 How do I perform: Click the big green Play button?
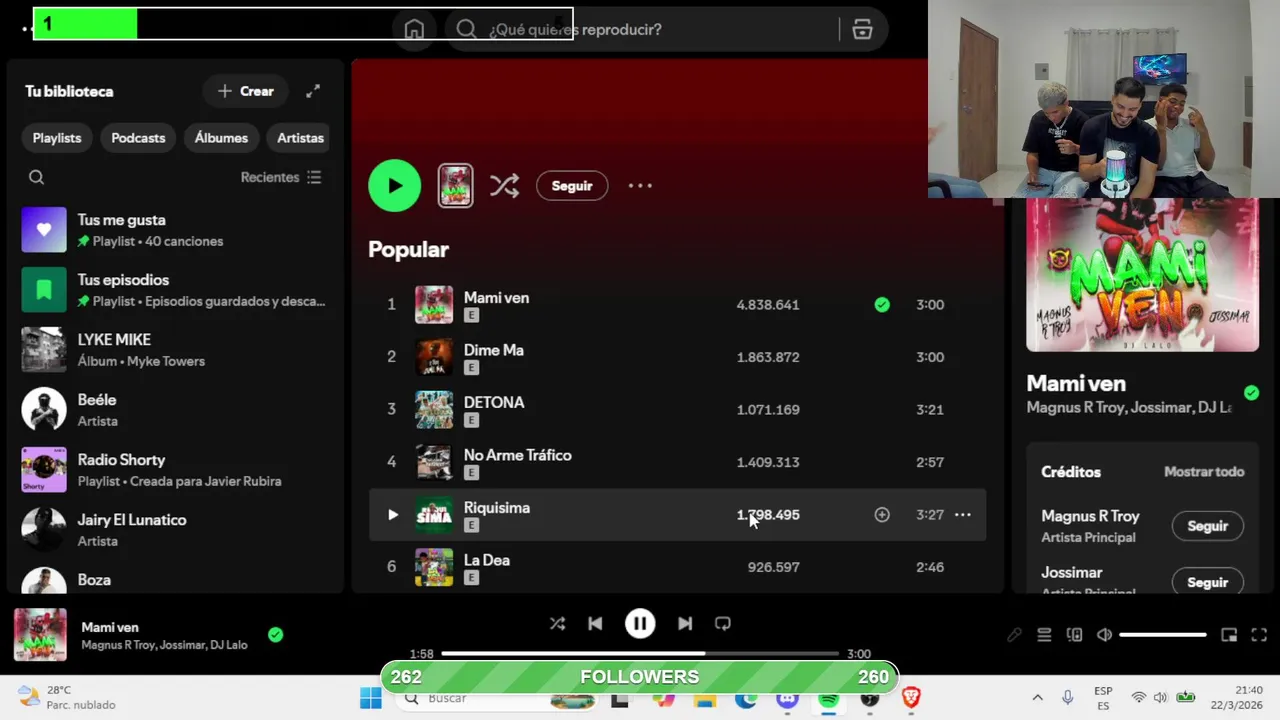(395, 185)
